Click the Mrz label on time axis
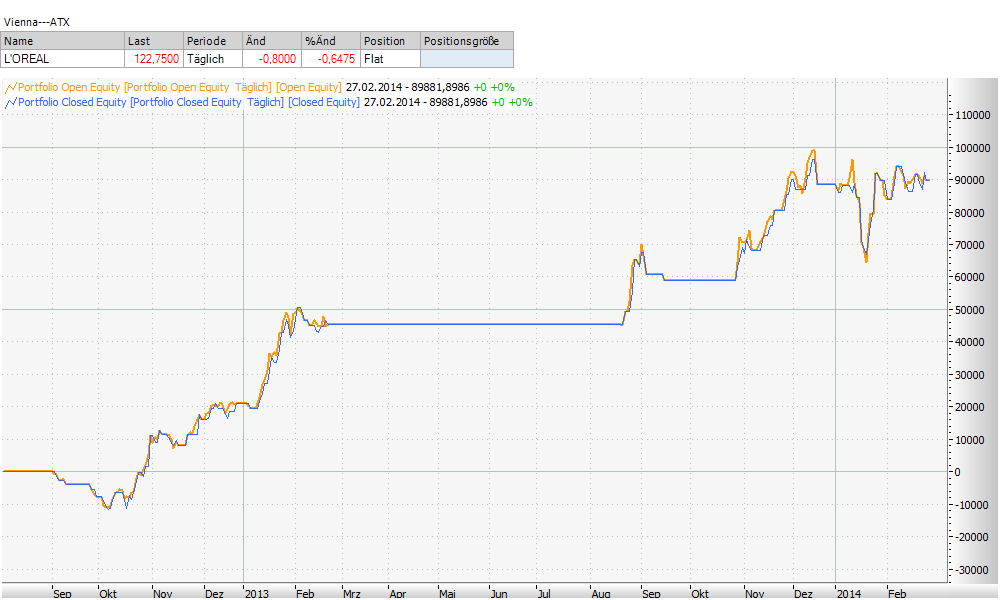Screen dimensions: 1000x600 (352, 594)
